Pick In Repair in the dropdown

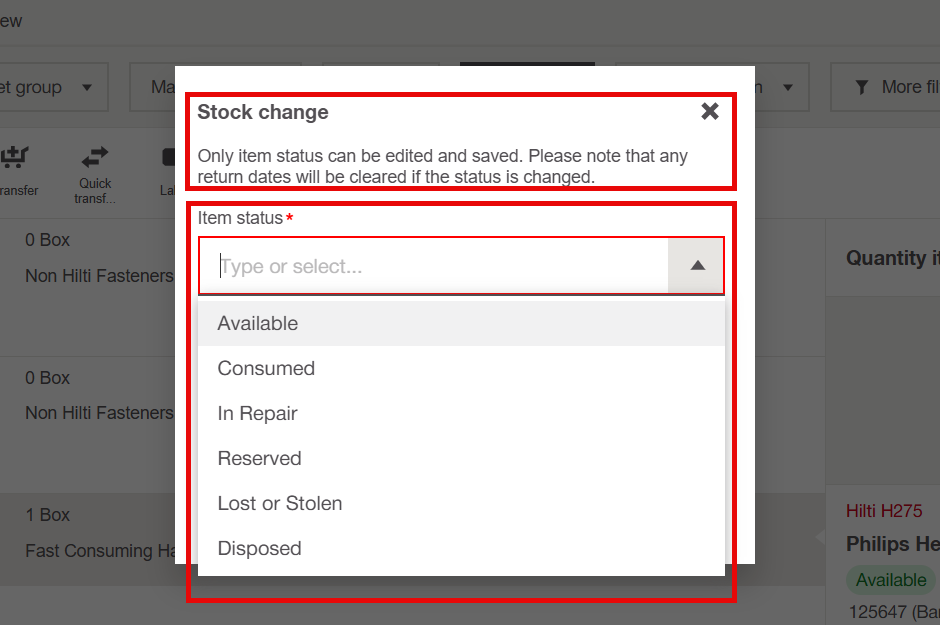click(258, 413)
